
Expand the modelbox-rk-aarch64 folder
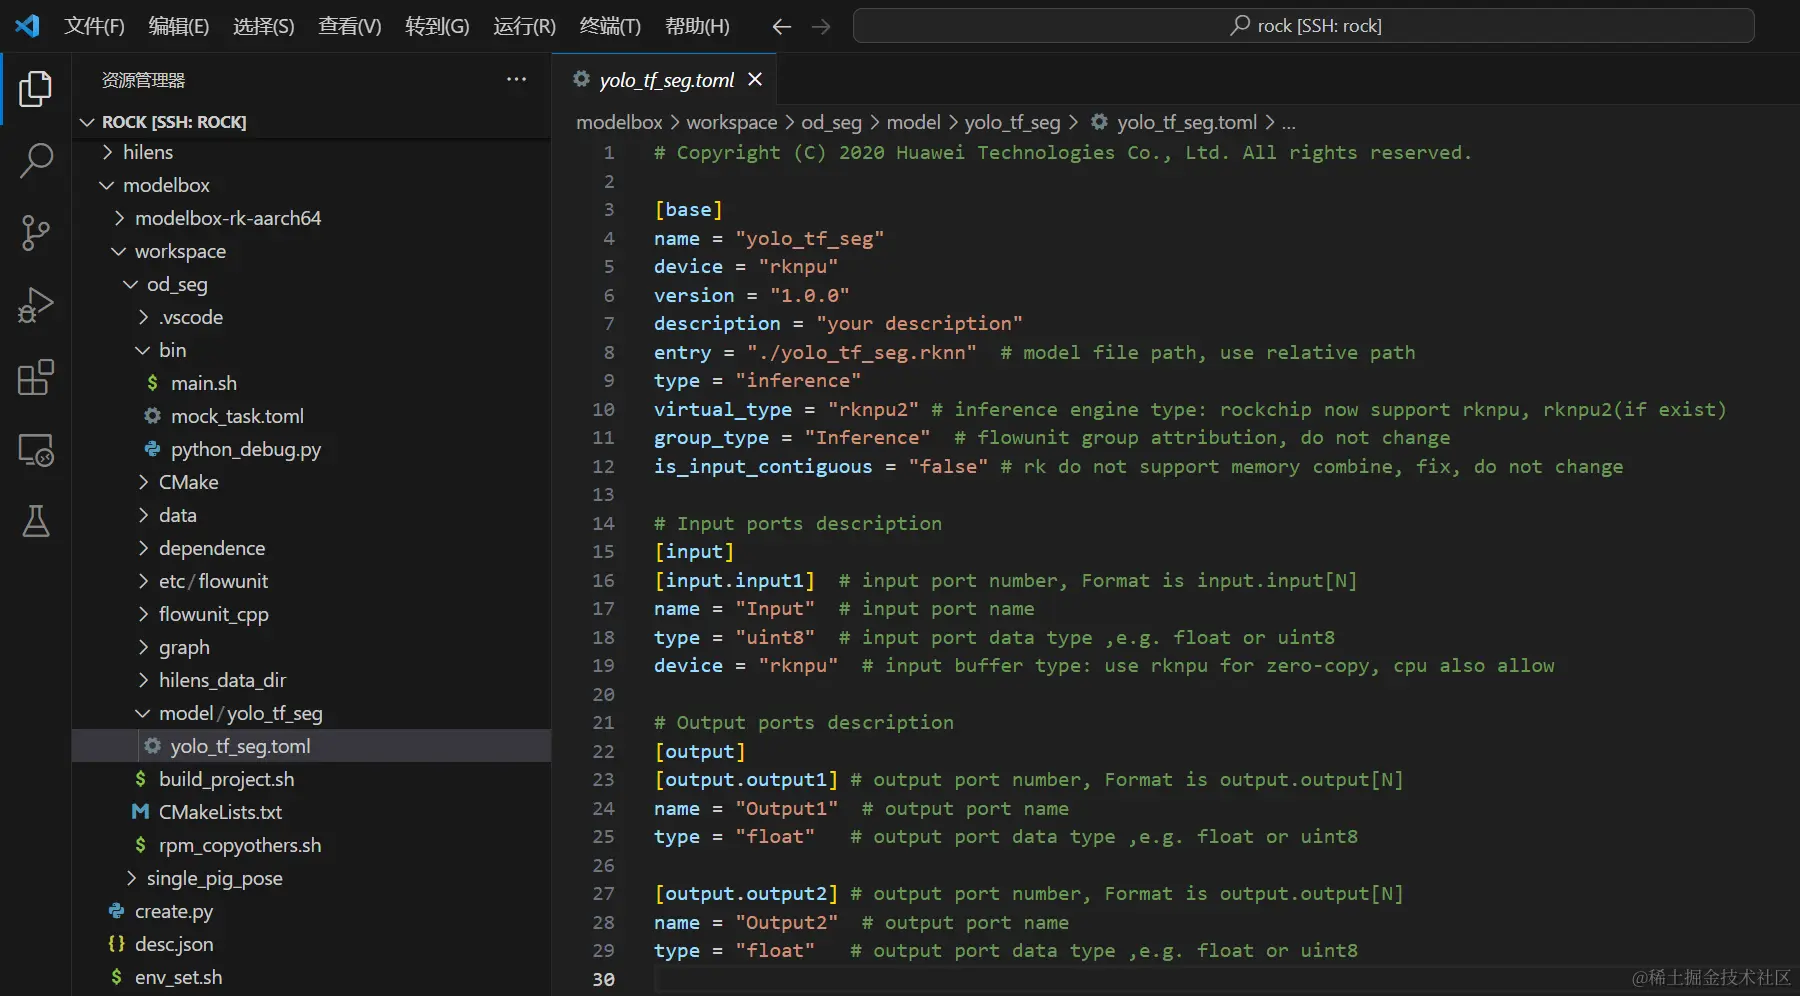tap(119, 218)
